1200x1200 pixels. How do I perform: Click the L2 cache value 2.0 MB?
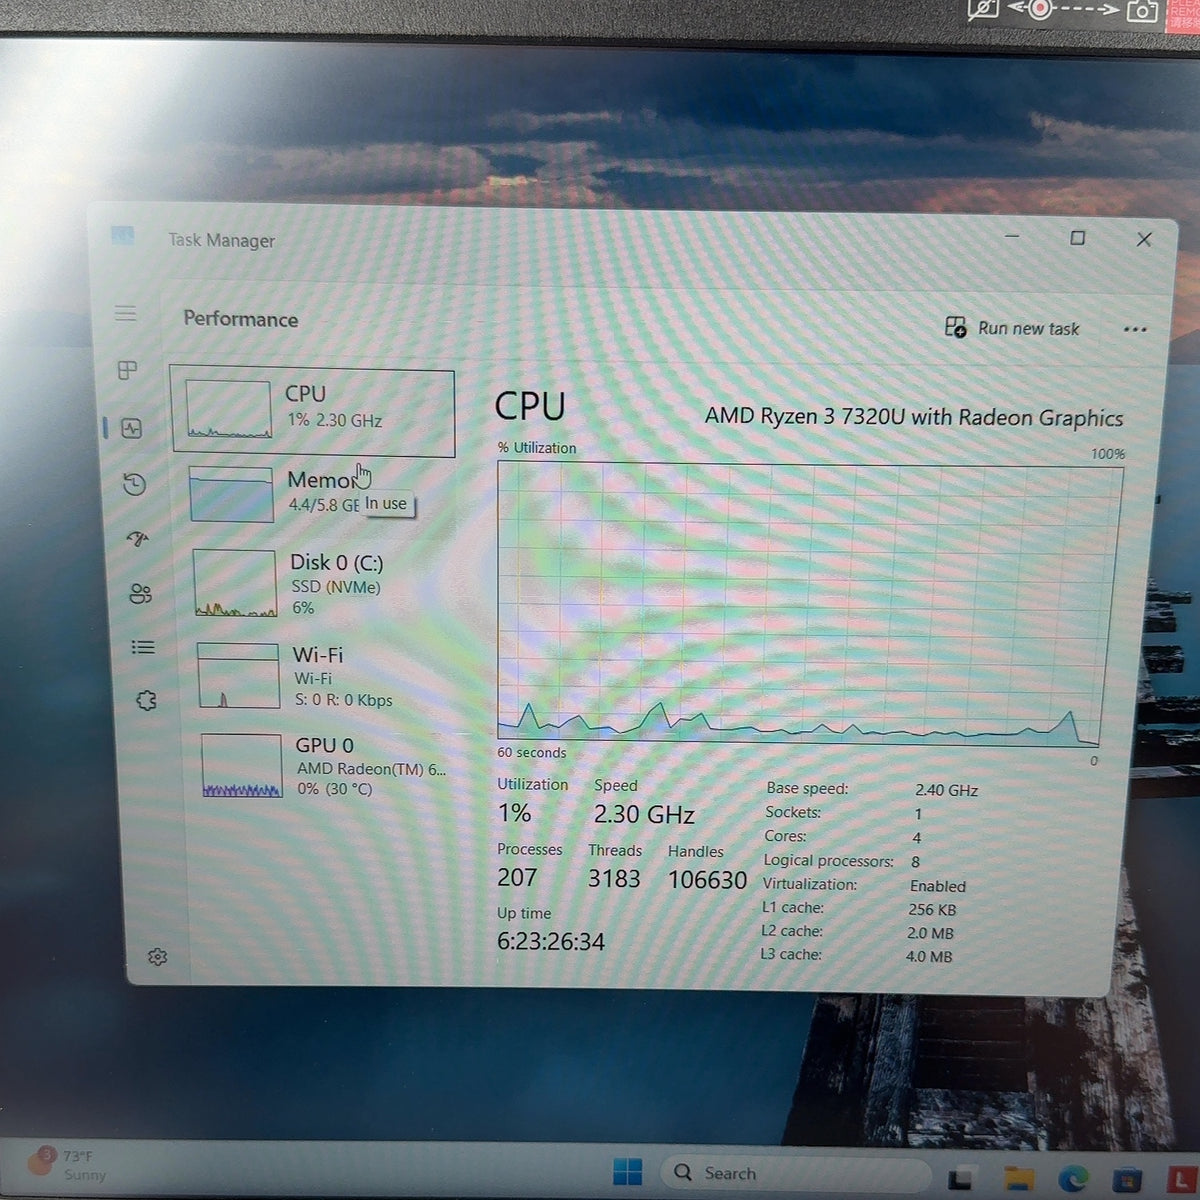(x=930, y=933)
